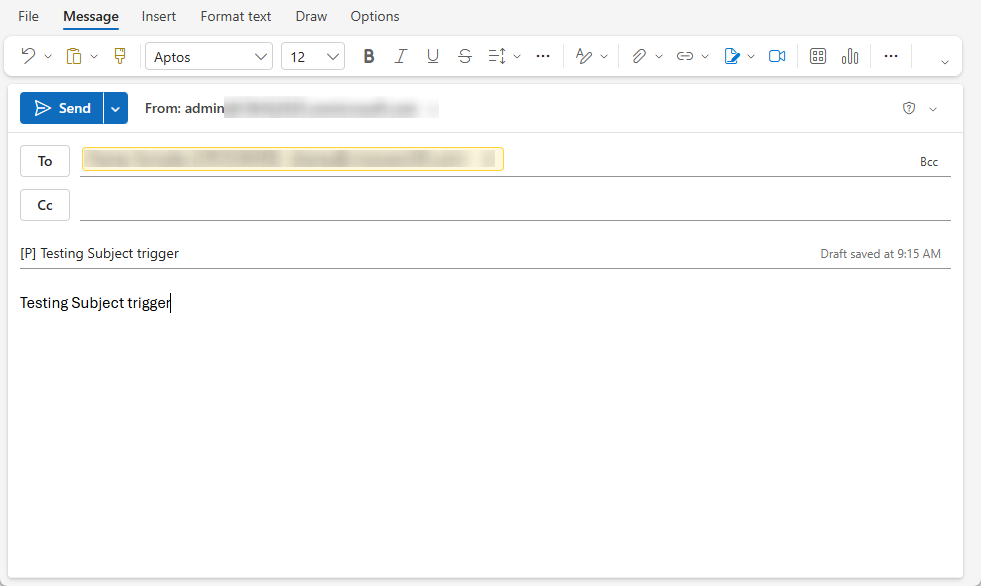The width and height of the screenshot is (981, 586).
Task: Switch to the Insert tab
Action: 159,17
